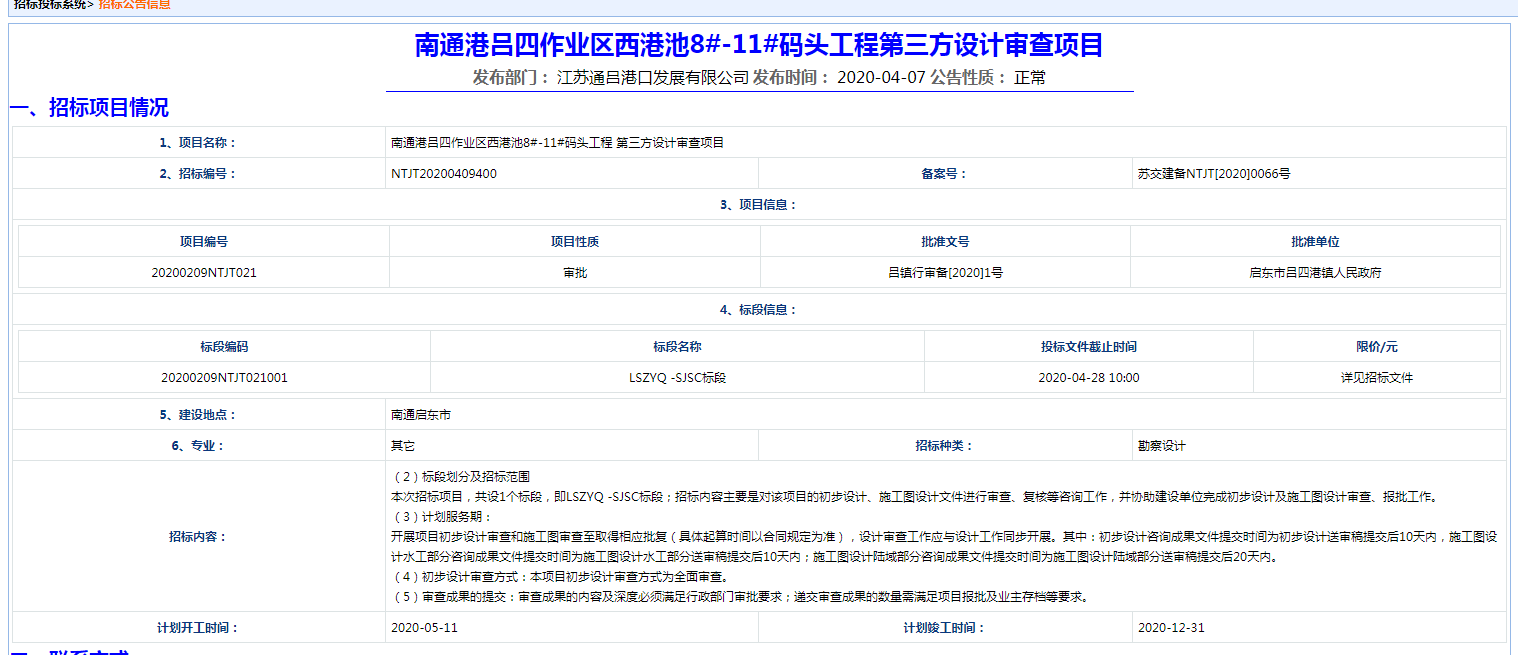Click the column header 批准单位
1518x655 pixels.
tap(1315, 242)
